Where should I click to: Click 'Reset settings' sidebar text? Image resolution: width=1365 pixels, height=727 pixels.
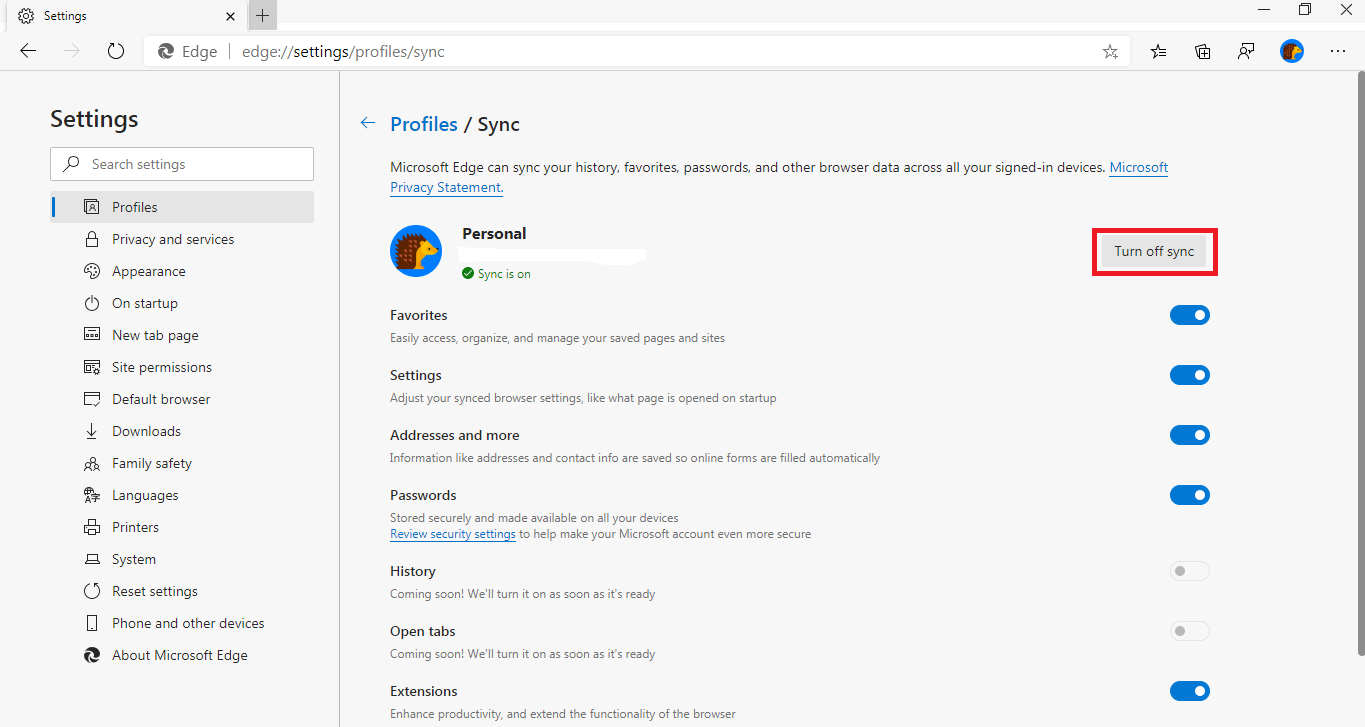coord(155,591)
